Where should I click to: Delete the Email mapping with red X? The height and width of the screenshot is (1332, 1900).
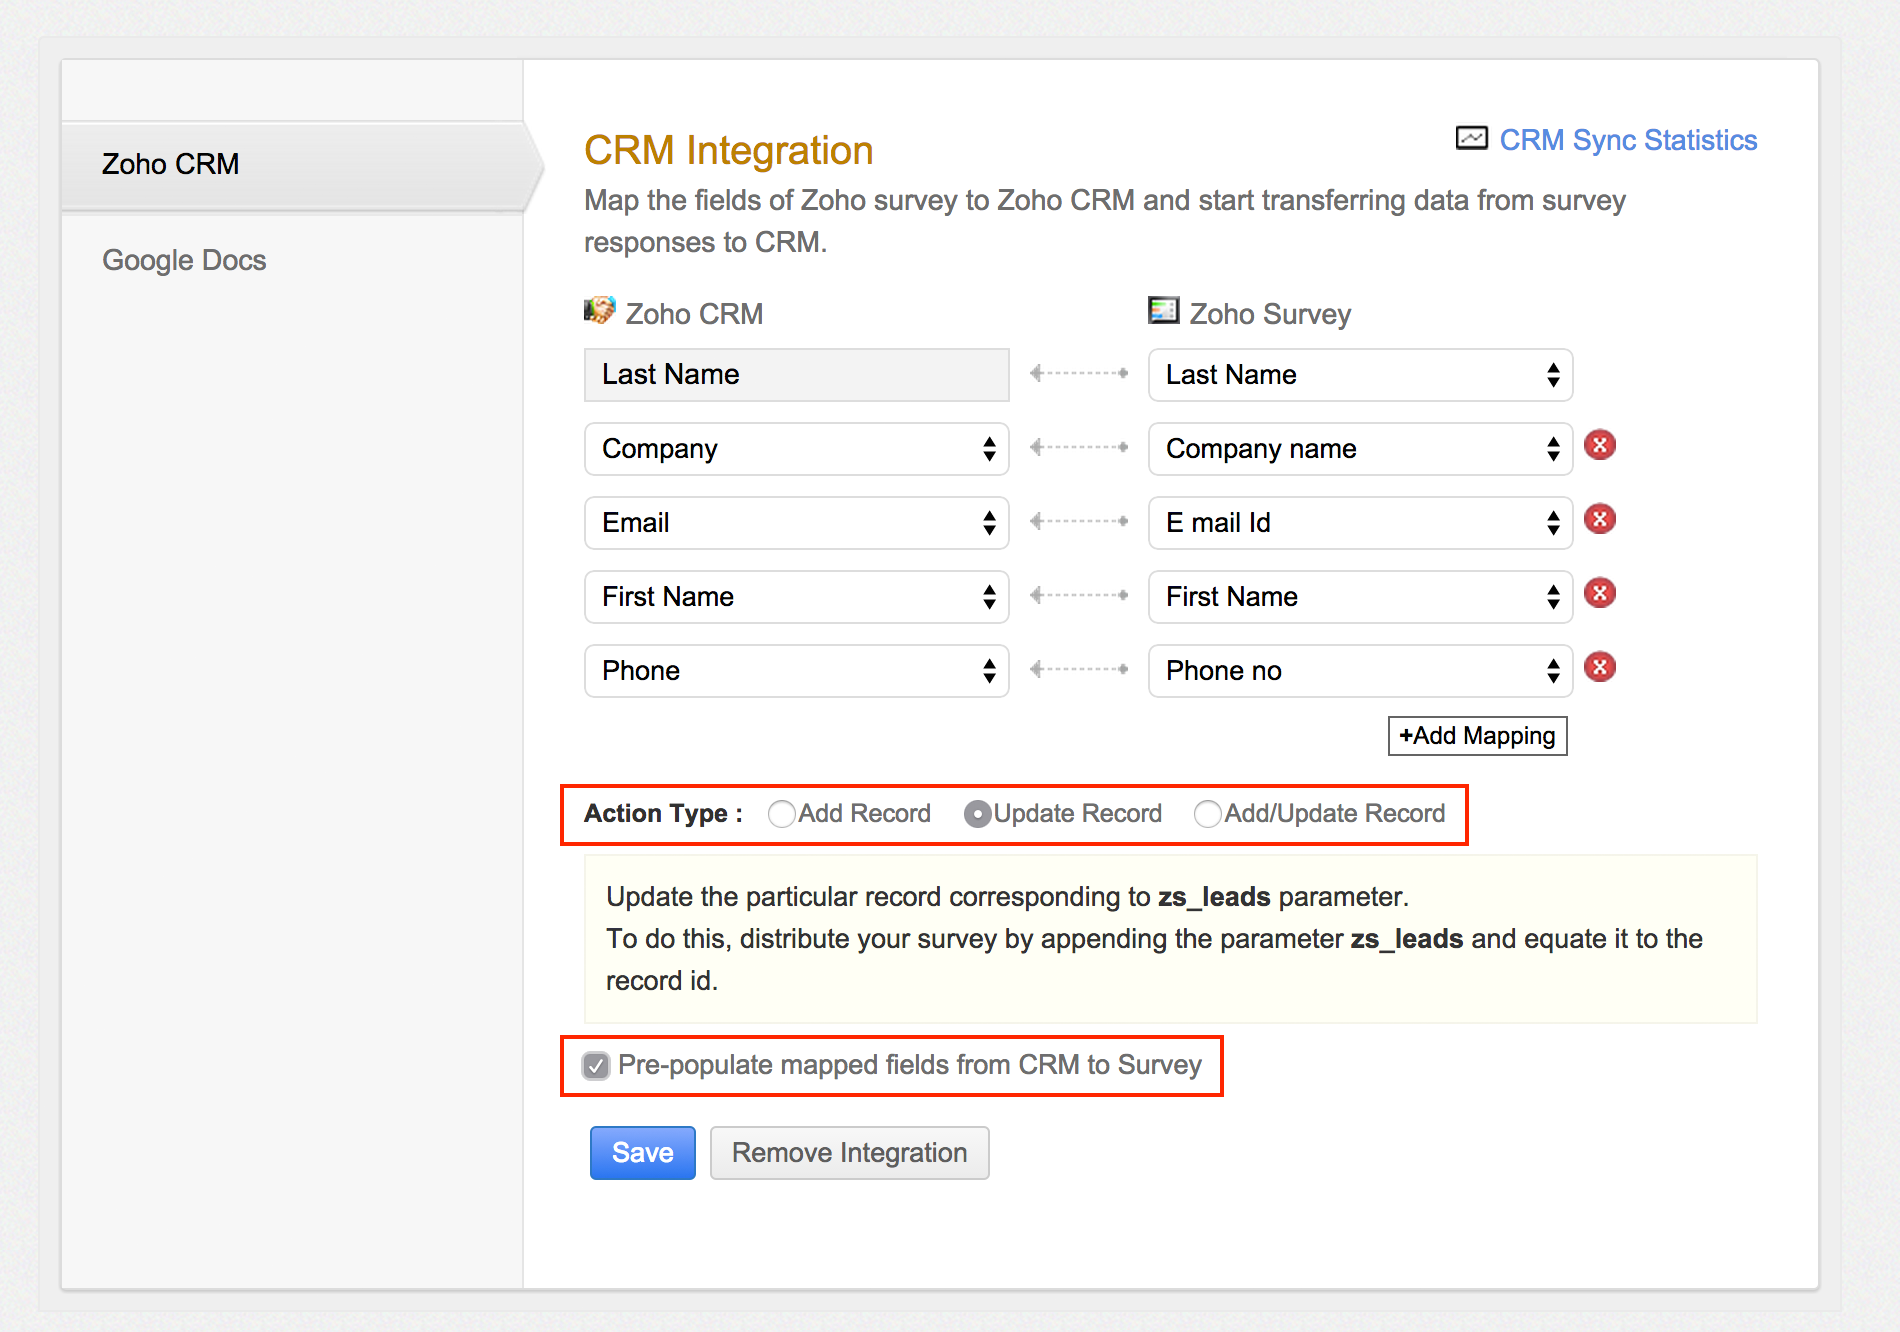(x=1600, y=519)
